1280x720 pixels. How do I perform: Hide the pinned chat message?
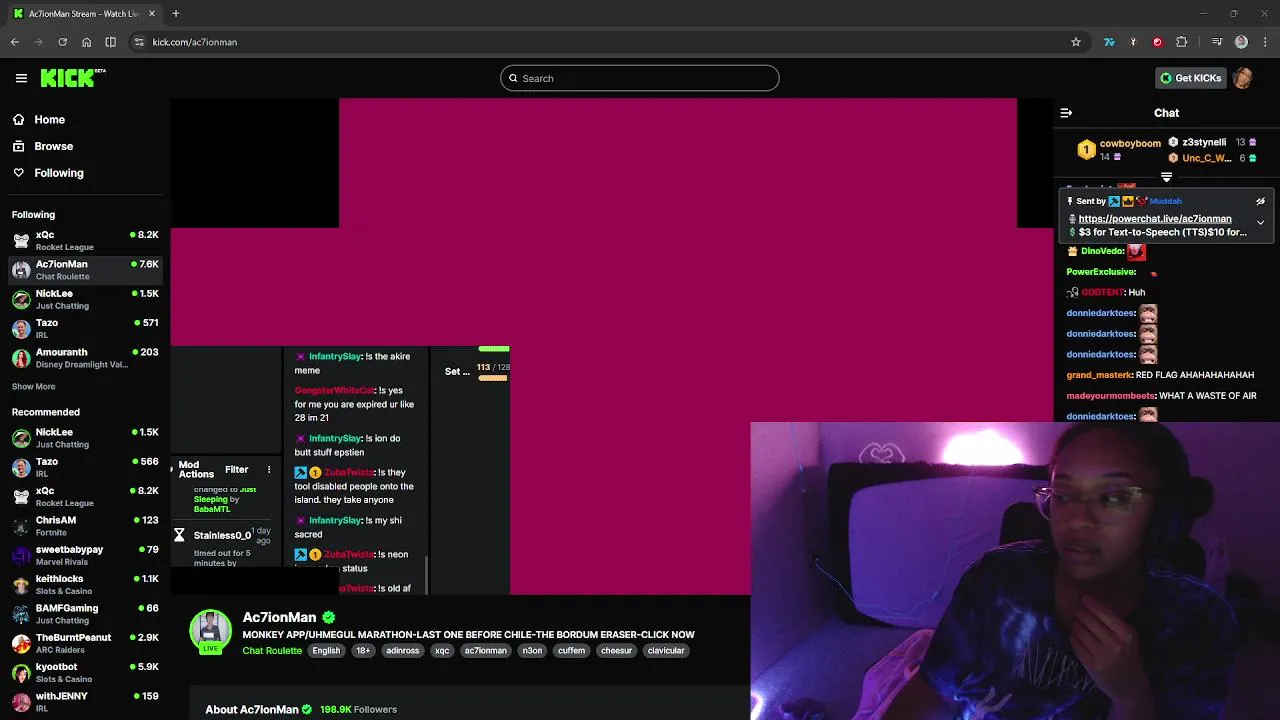click(1260, 201)
